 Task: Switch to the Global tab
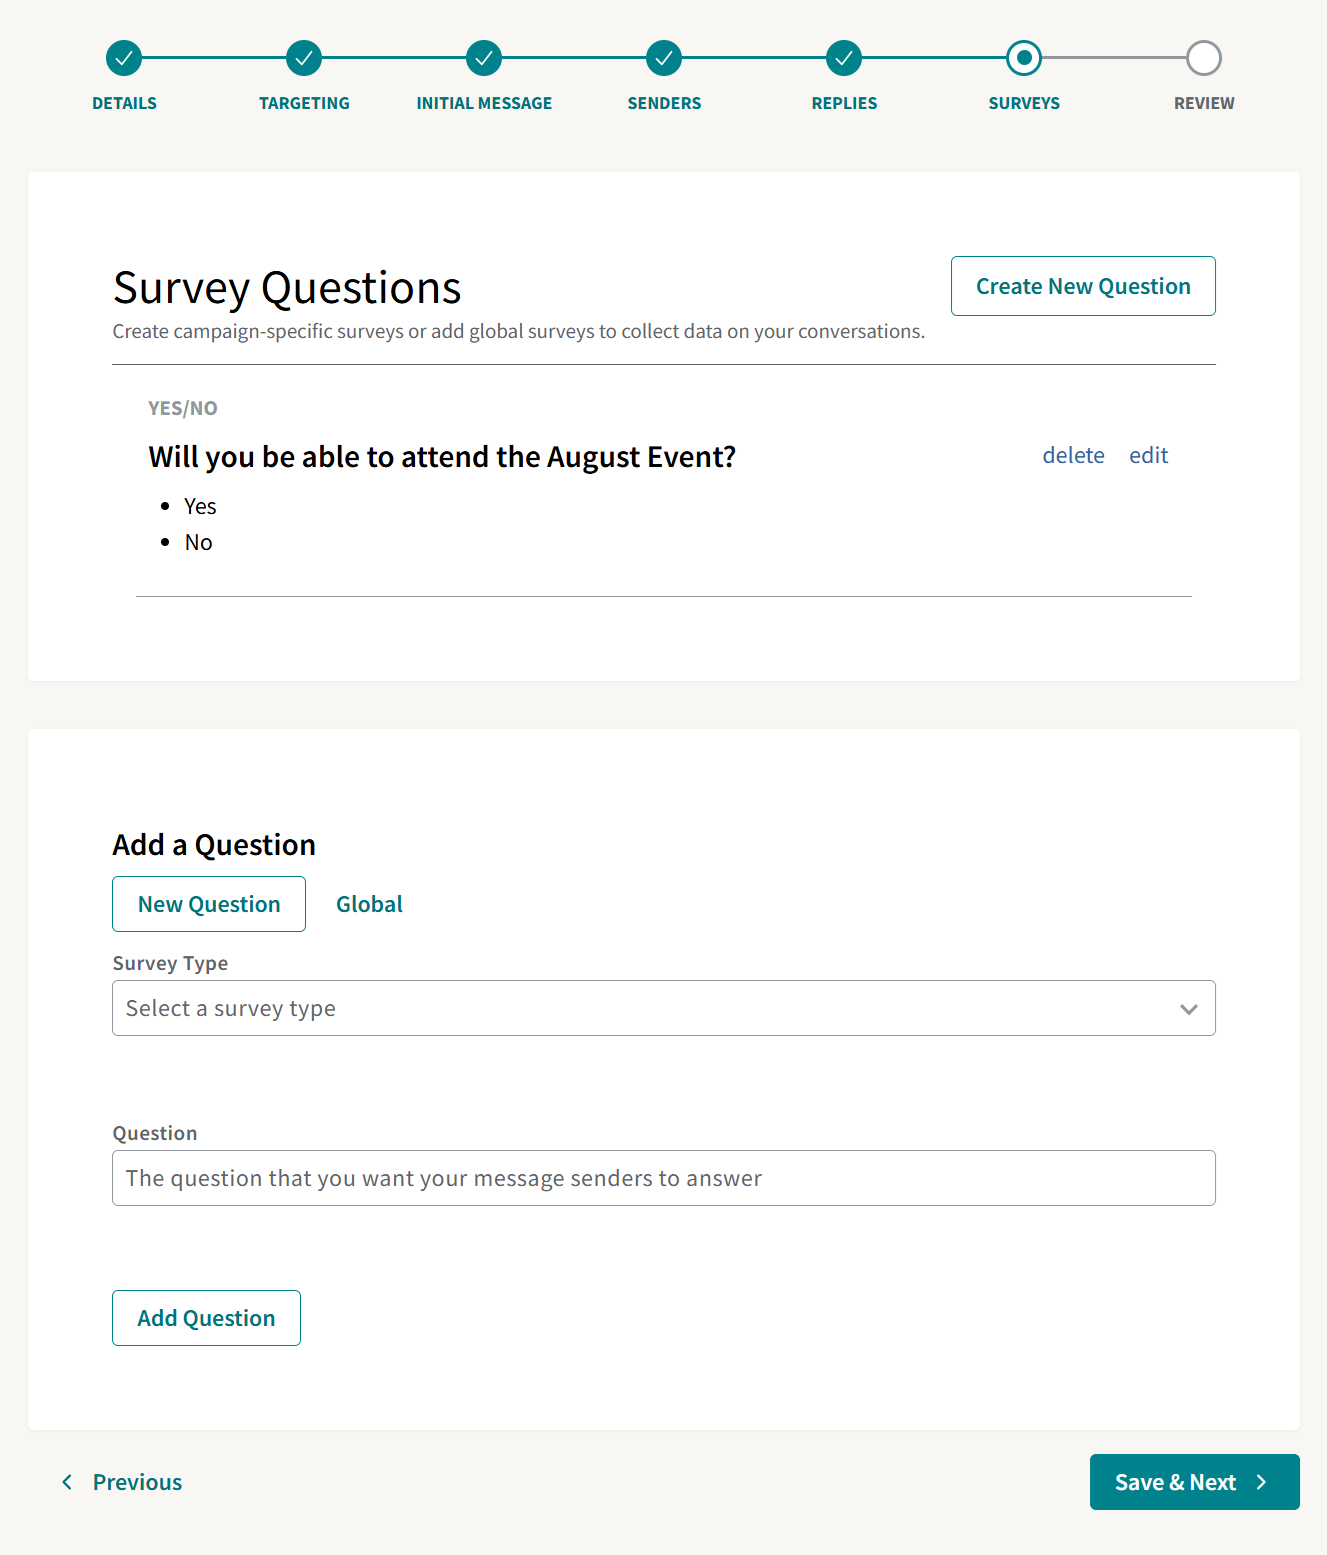(x=369, y=904)
